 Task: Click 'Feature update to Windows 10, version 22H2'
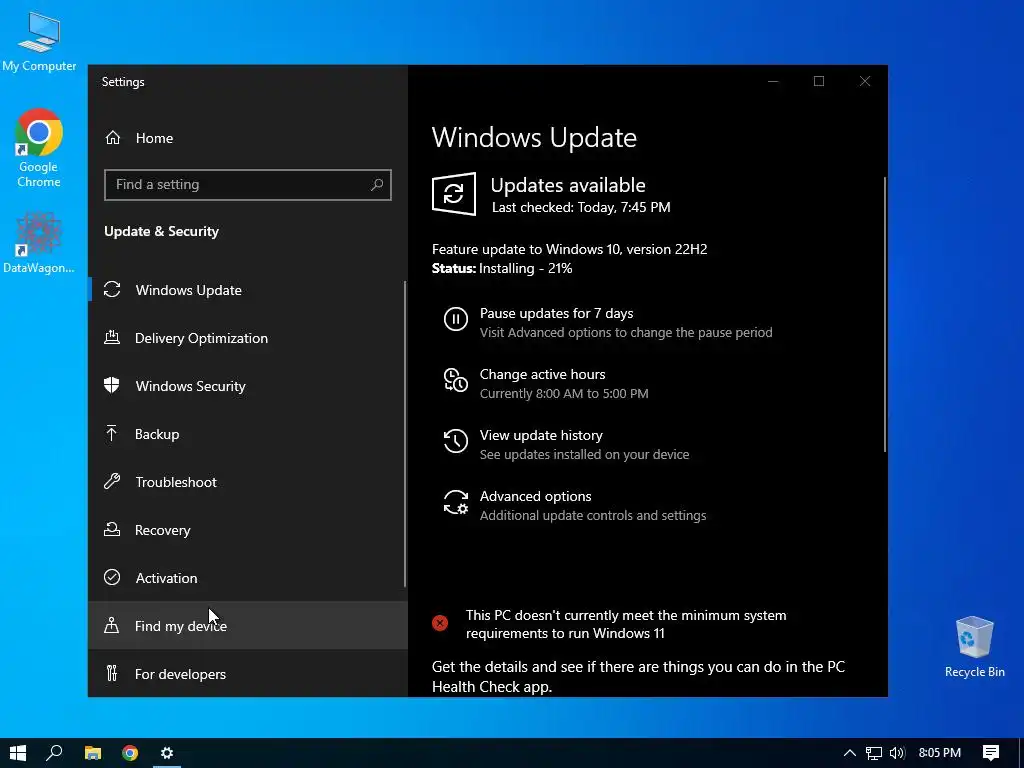569,249
